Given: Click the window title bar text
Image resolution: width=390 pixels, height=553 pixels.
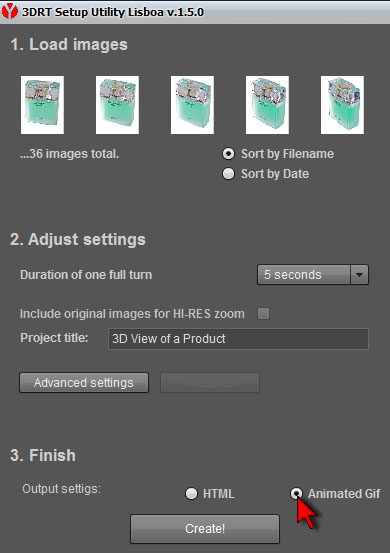Looking at the screenshot, I should [x=113, y=12].
